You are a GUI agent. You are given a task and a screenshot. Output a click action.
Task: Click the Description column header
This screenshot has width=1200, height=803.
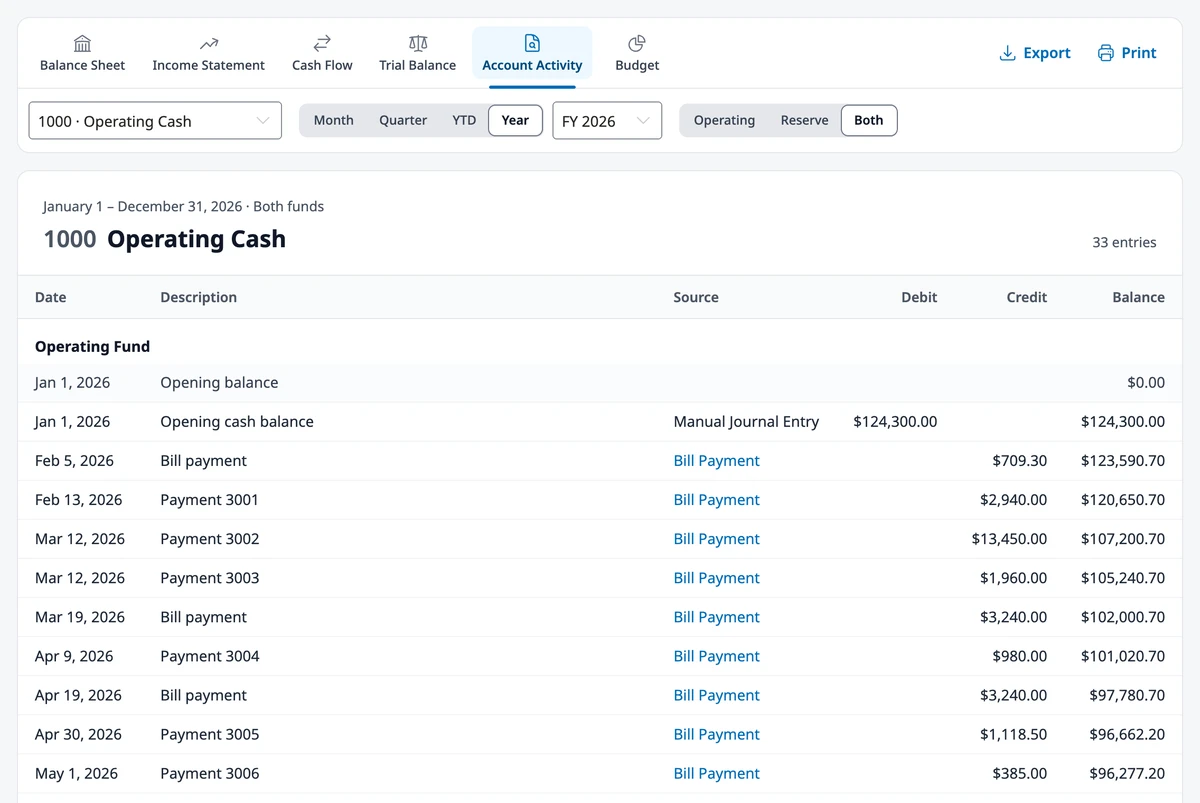(198, 297)
